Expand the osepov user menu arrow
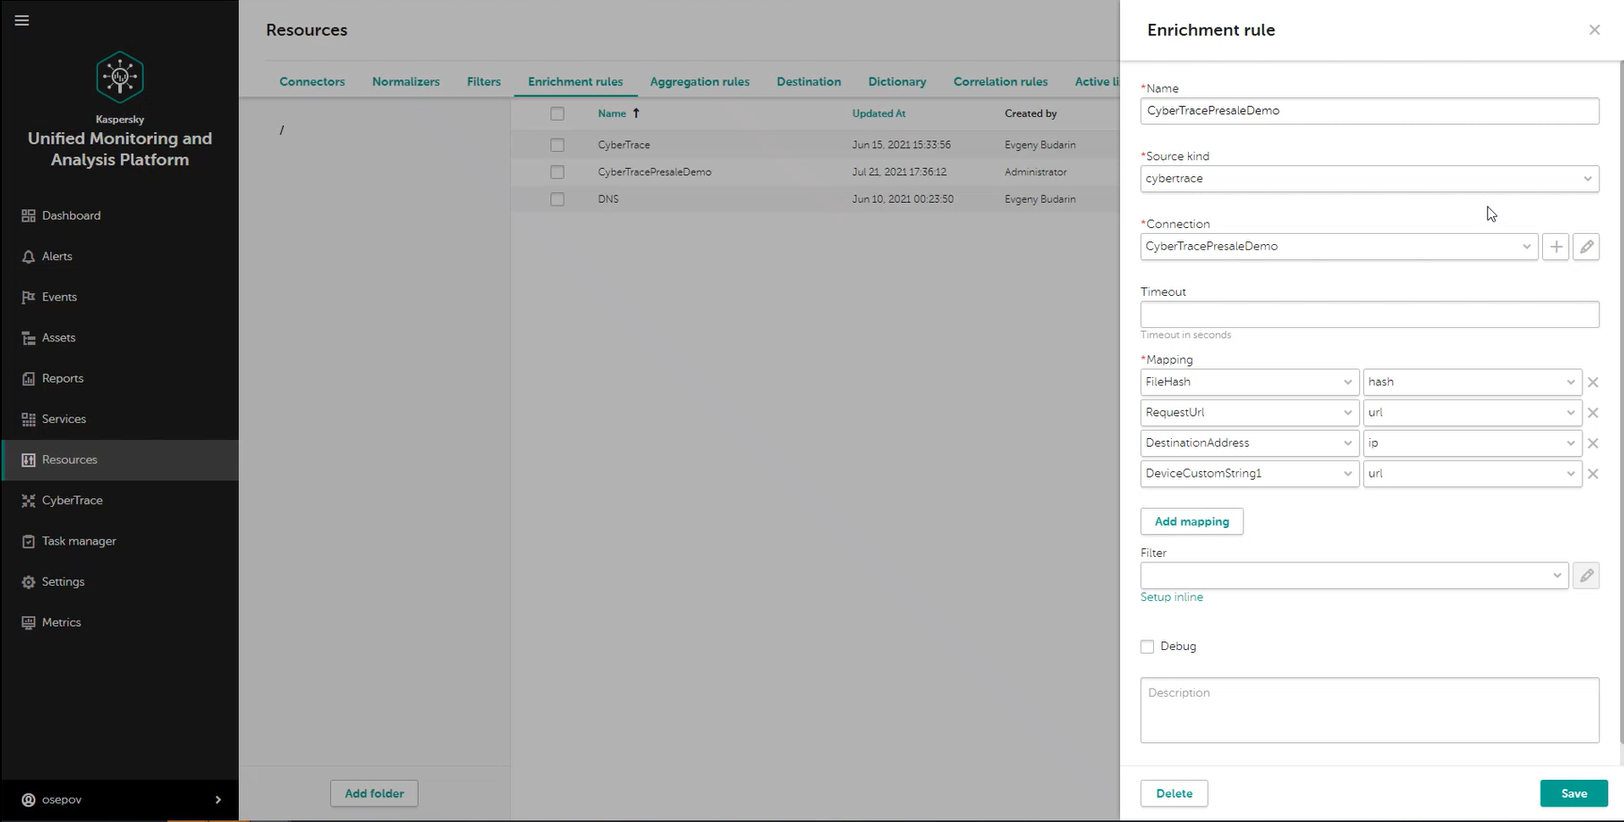Image resolution: width=1624 pixels, height=822 pixels. tap(218, 800)
